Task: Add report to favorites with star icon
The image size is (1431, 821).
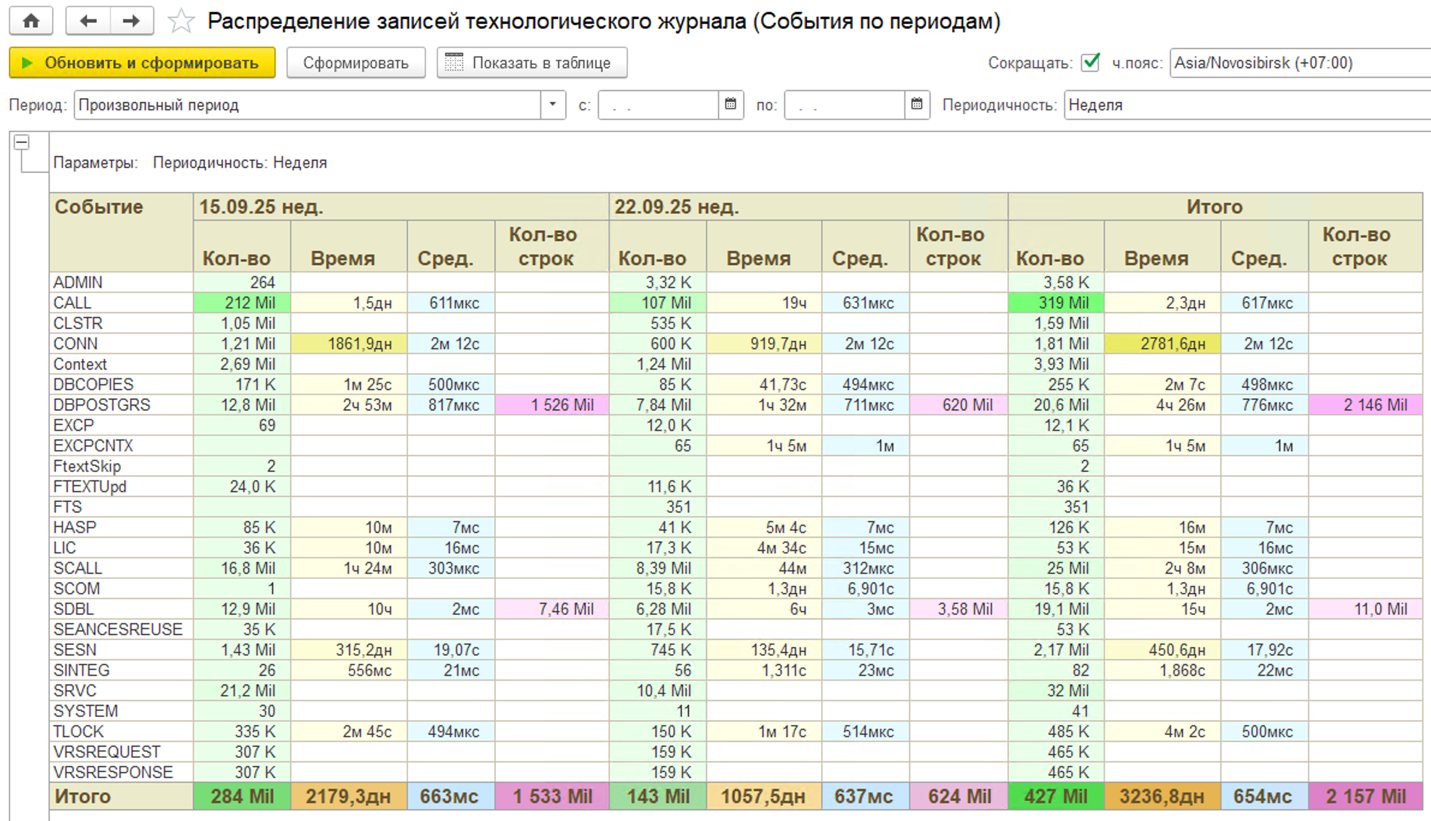Action: tap(180, 21)
